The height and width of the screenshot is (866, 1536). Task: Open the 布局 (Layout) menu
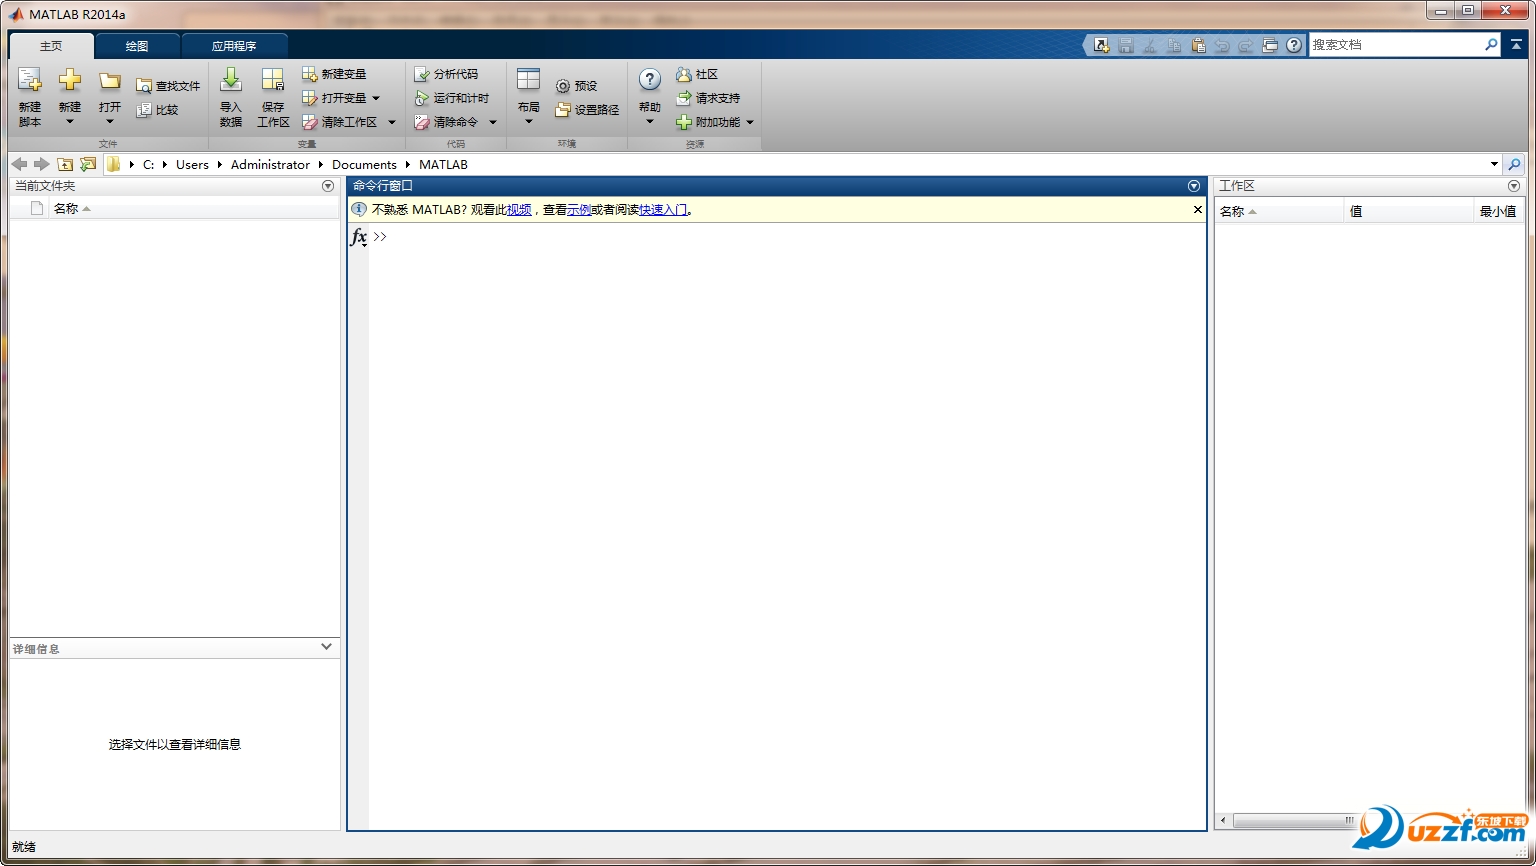[529, 97]
